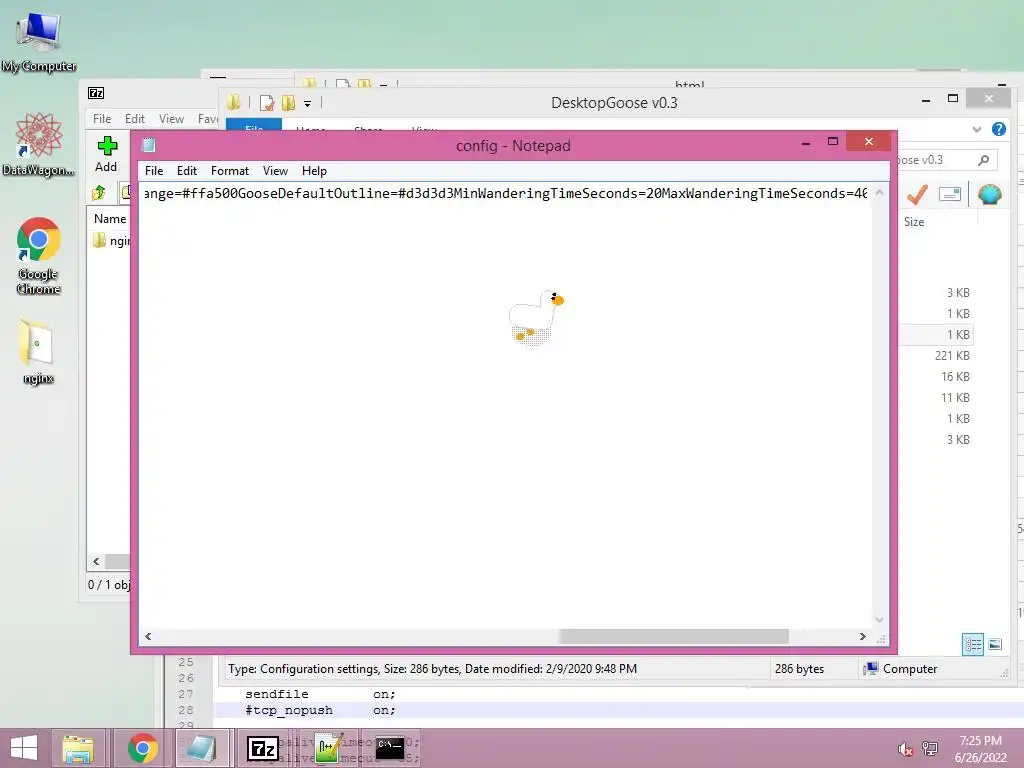
Task: Open Notepad Format menu
Action: coord(230,171)
